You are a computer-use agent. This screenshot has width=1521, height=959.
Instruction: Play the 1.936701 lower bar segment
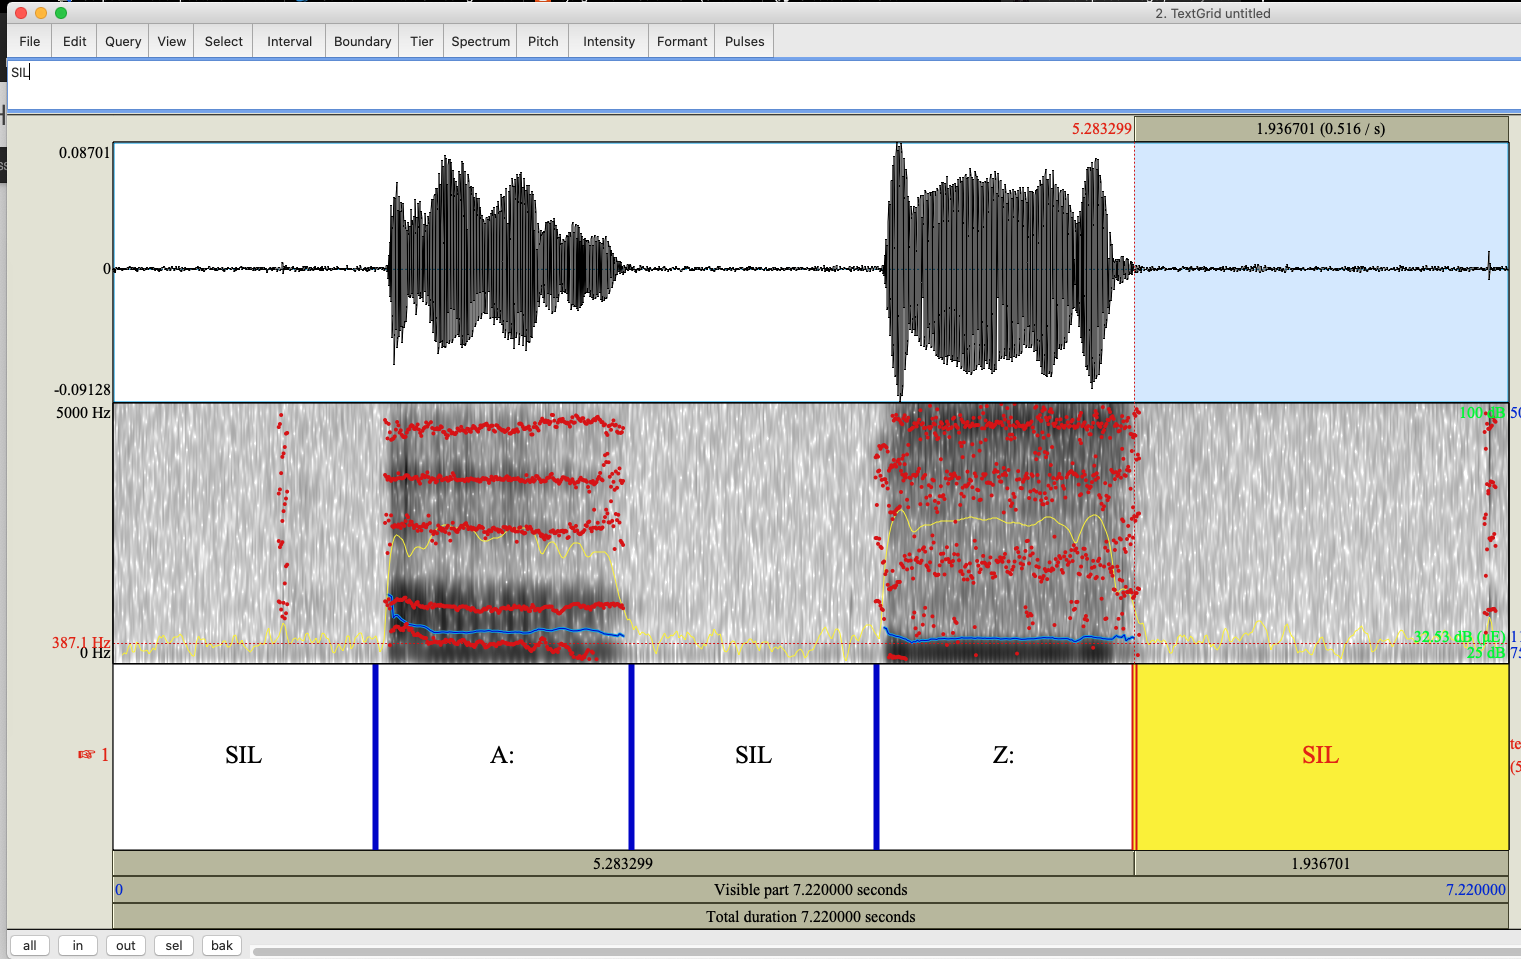point(1321,863)
